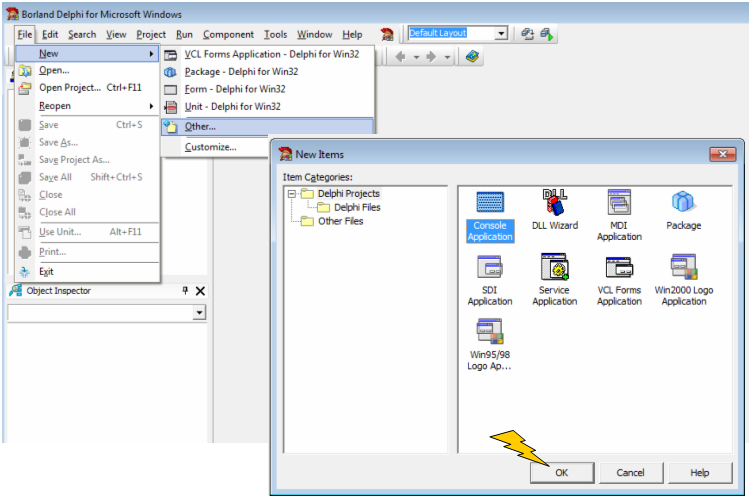This screenshot has height=498, width=751.
Task: Choose Package - Delphi for Win32
Action: tap(267, 72)
